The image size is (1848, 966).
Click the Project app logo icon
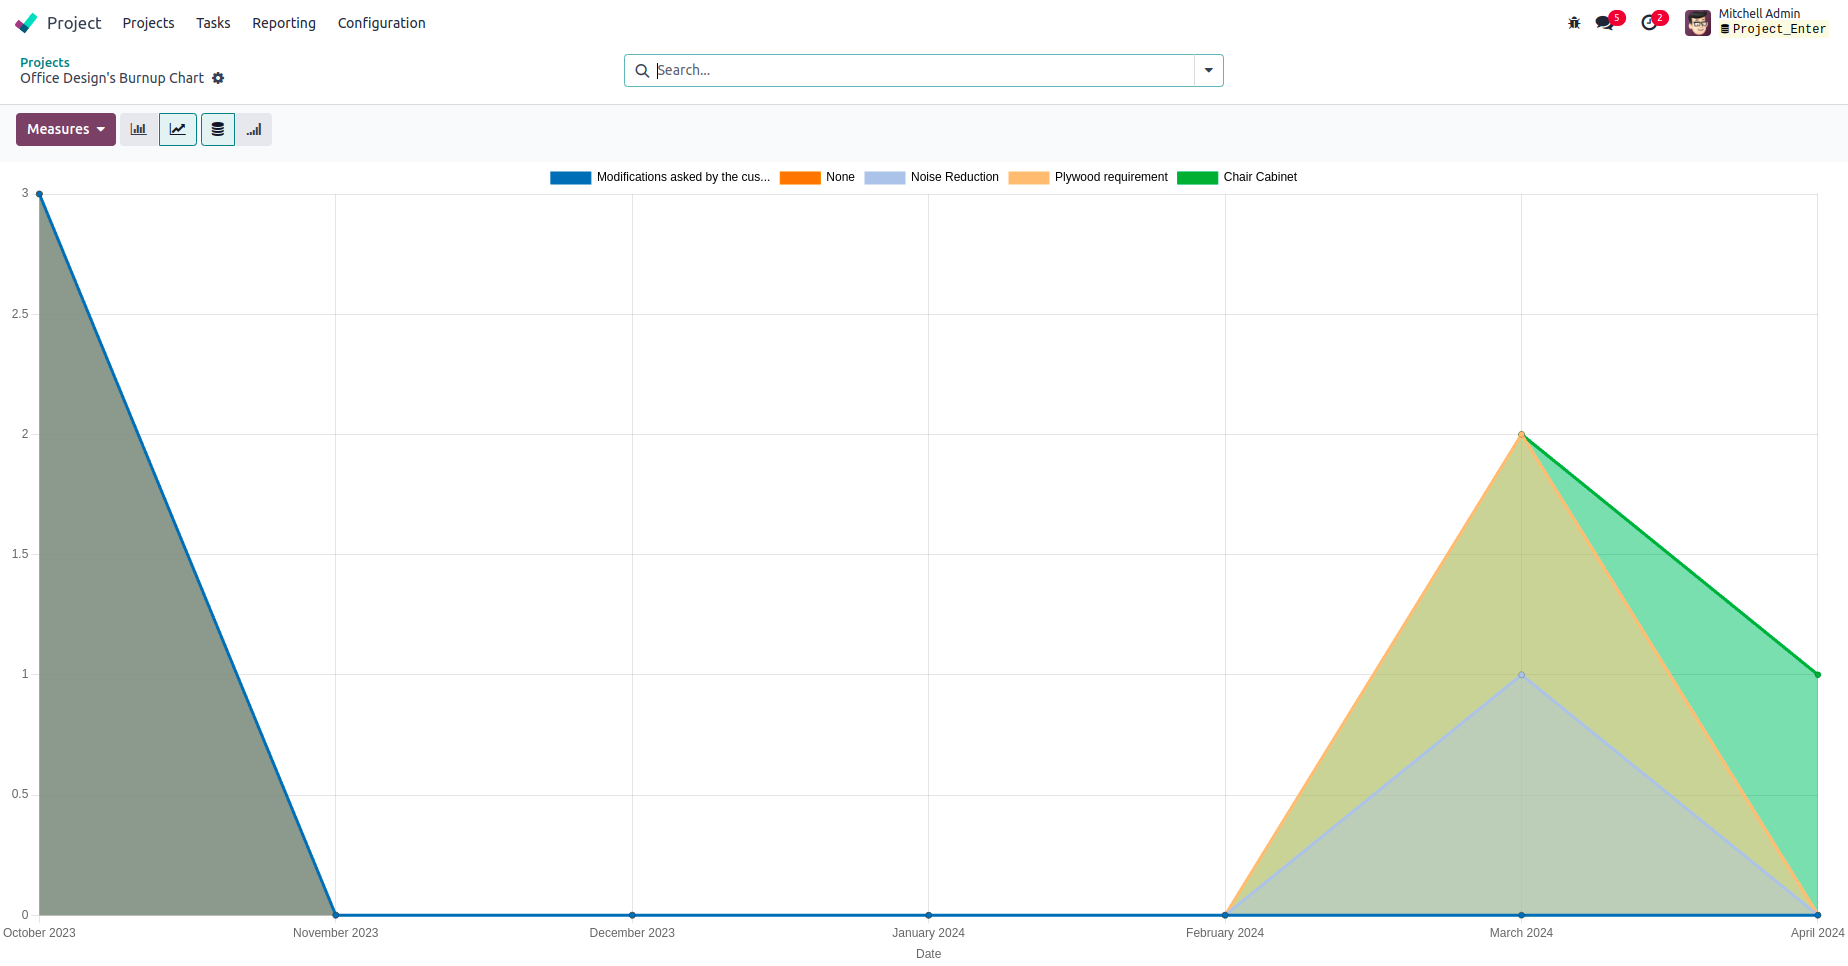point(26,23)
